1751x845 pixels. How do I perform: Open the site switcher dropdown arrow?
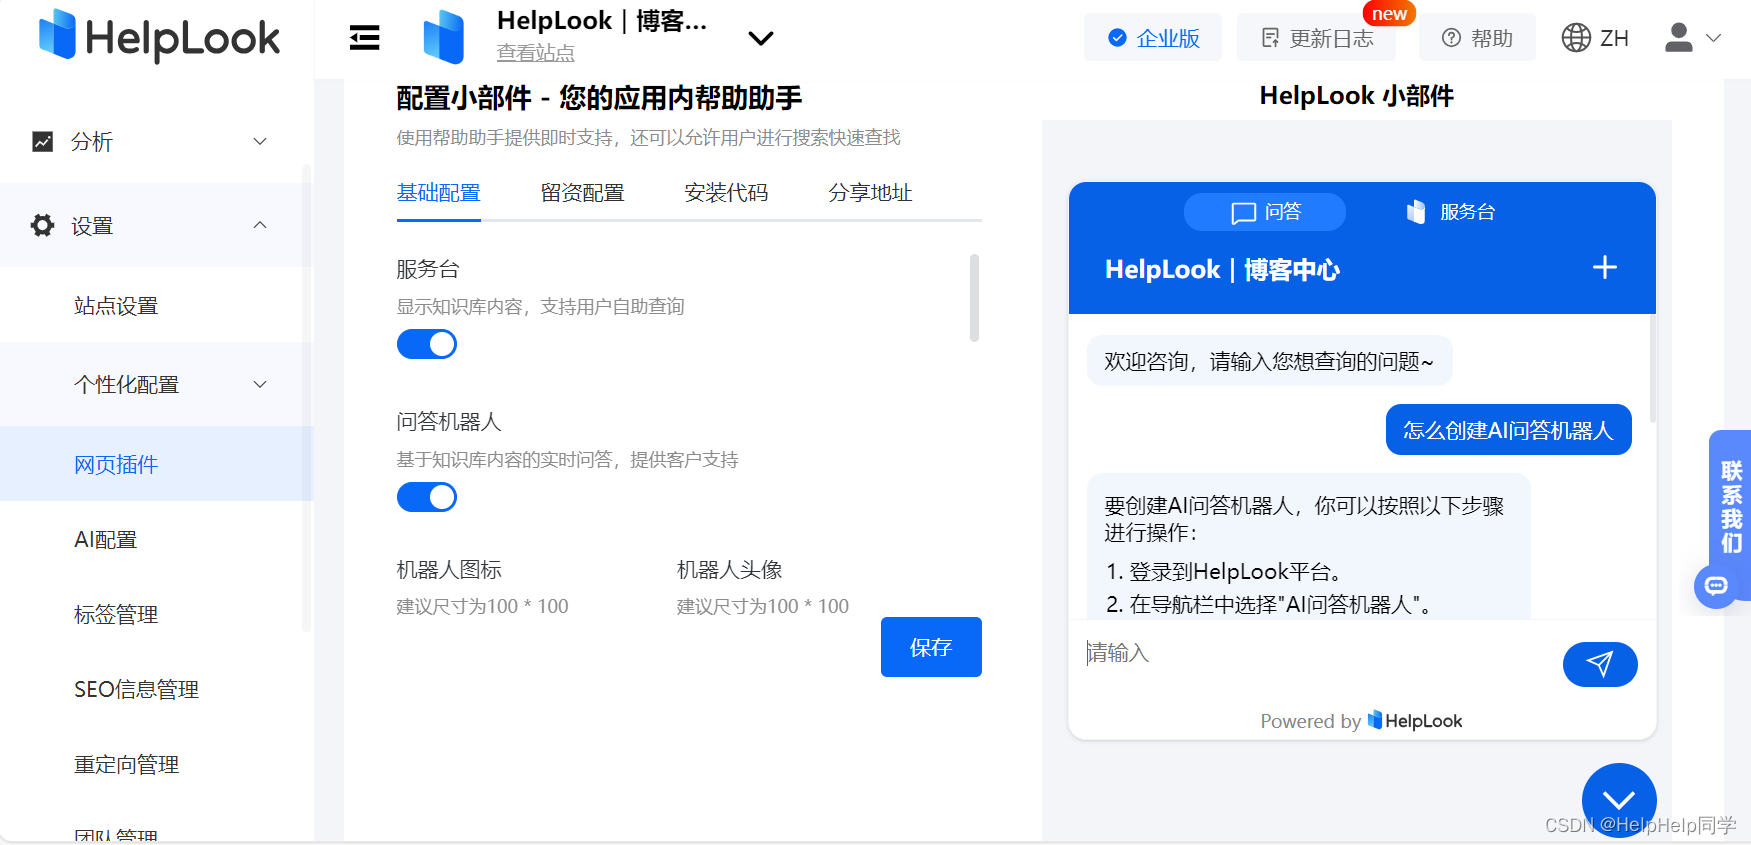761,38
